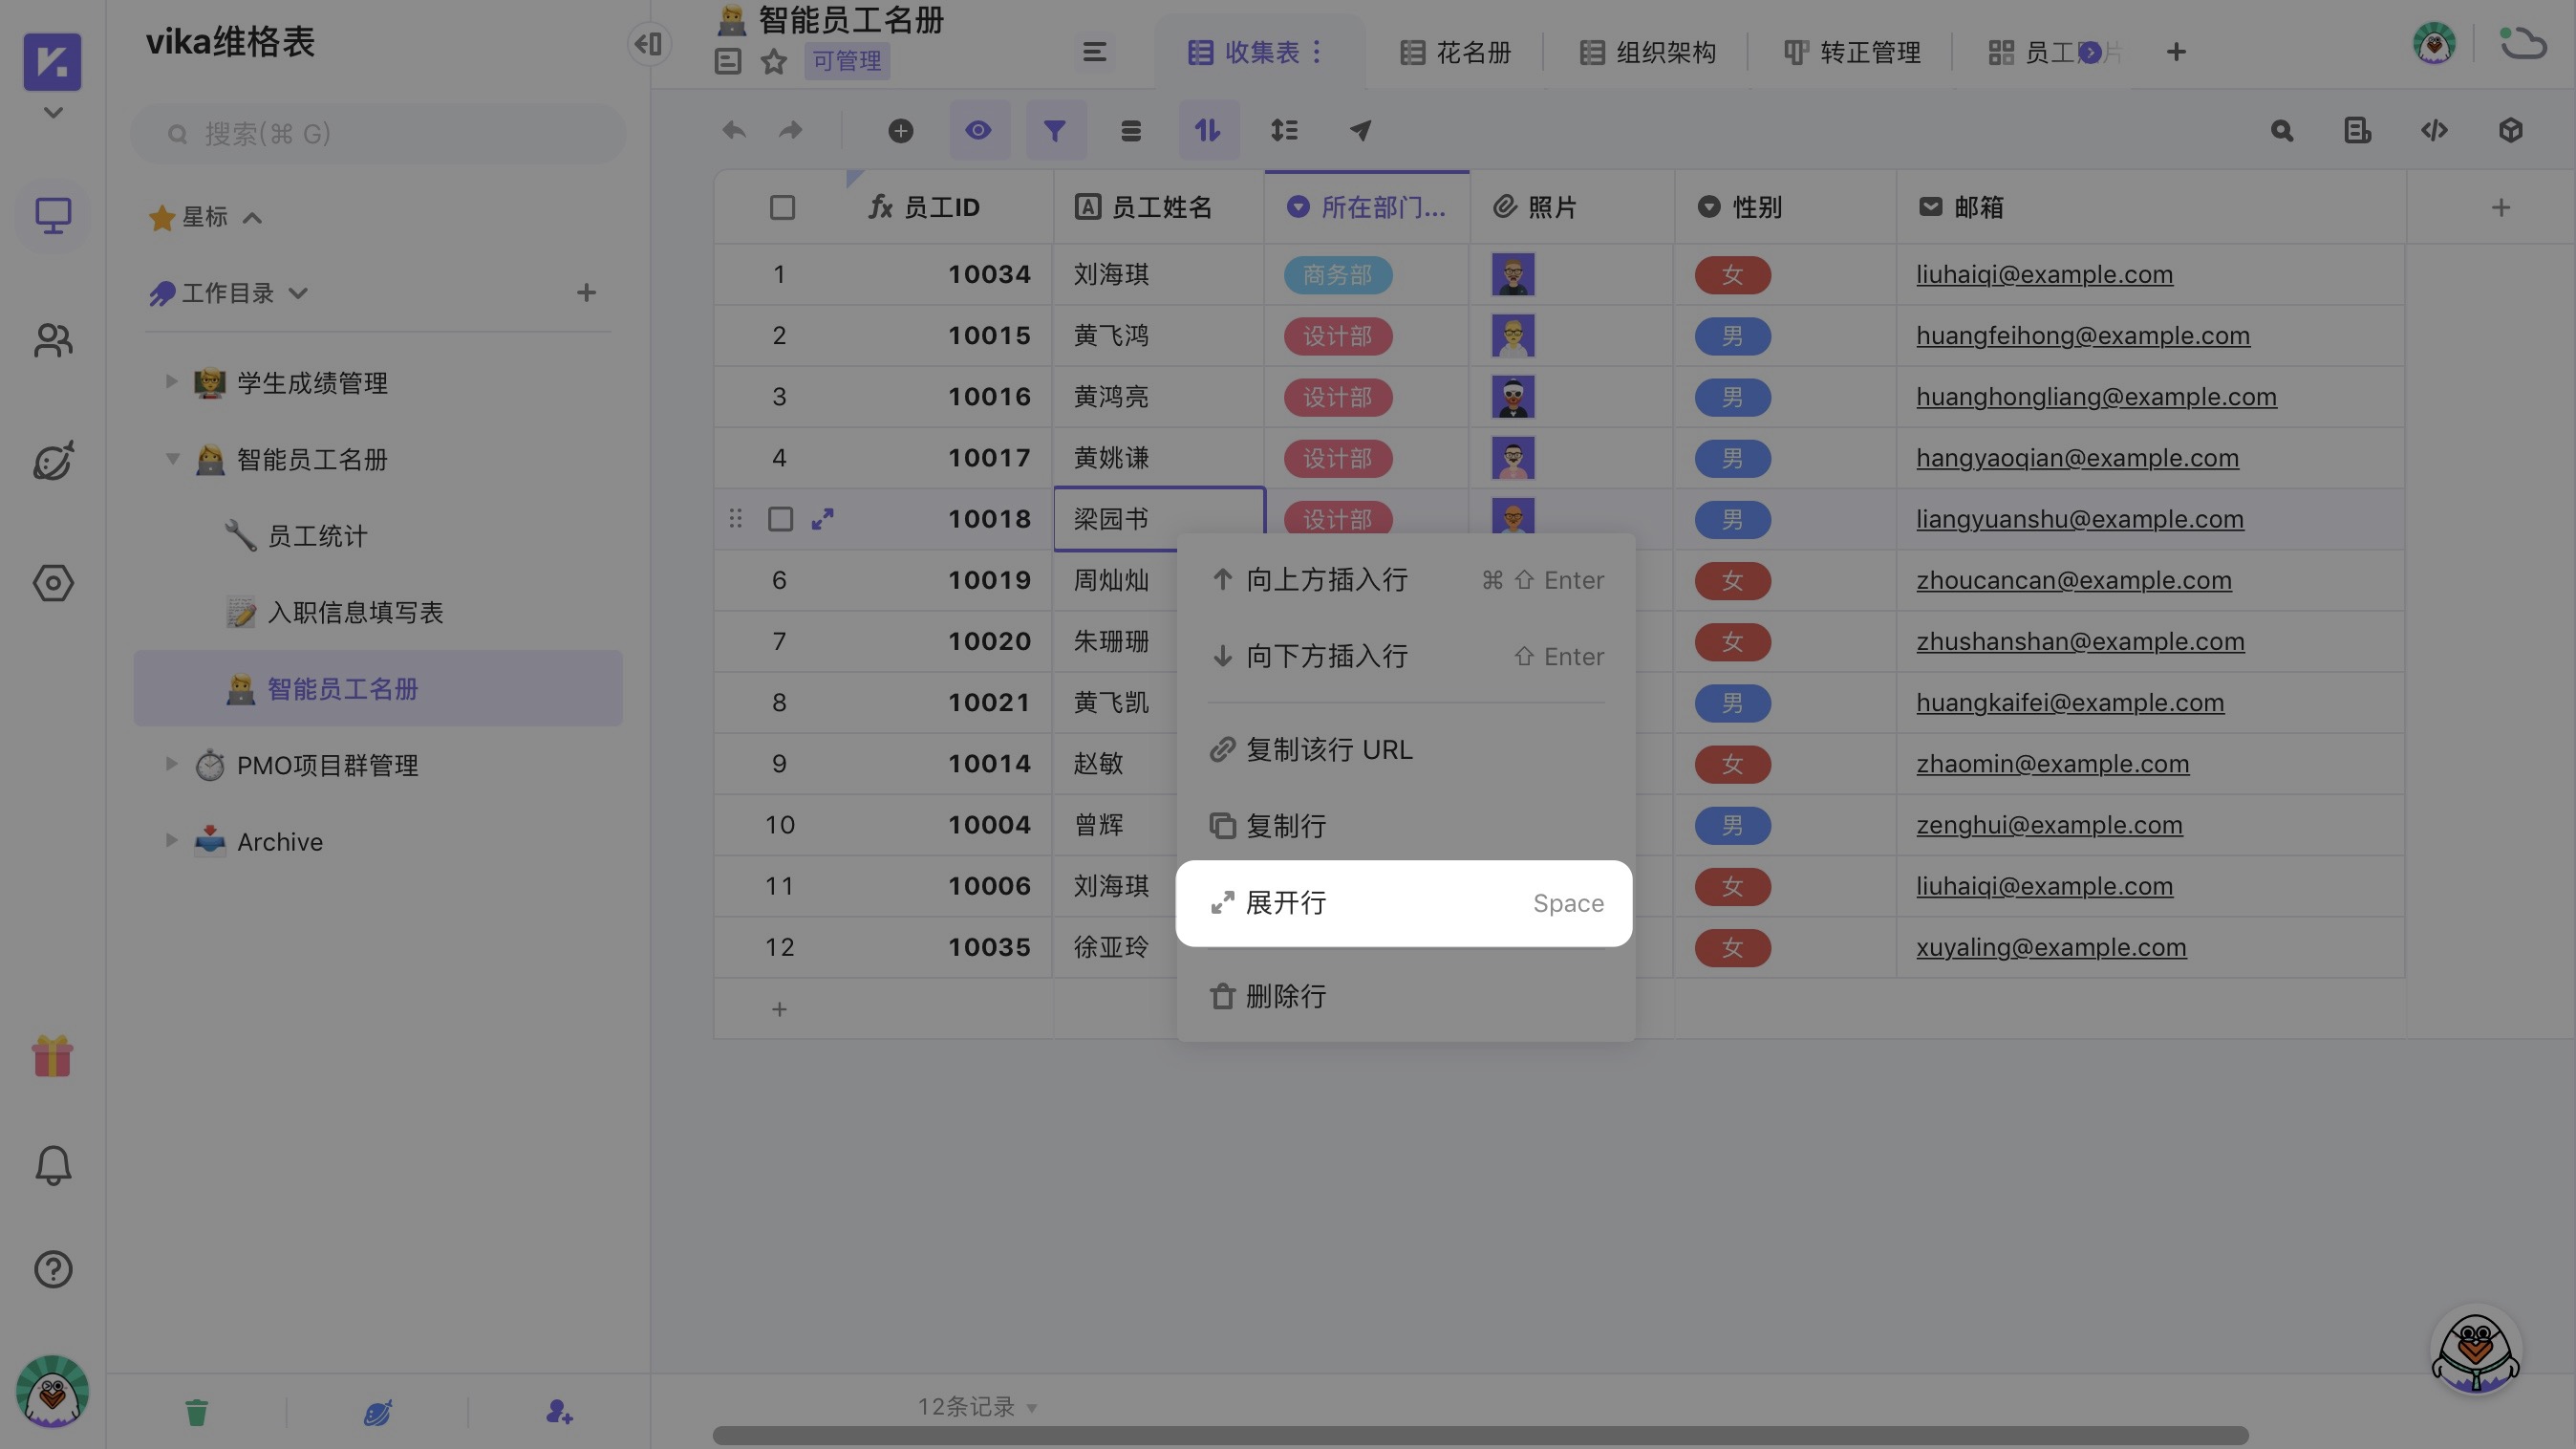Click the undo arrow in the toolbar
The height and width of the screenshot is (1449, 2576).
point(733,130)
